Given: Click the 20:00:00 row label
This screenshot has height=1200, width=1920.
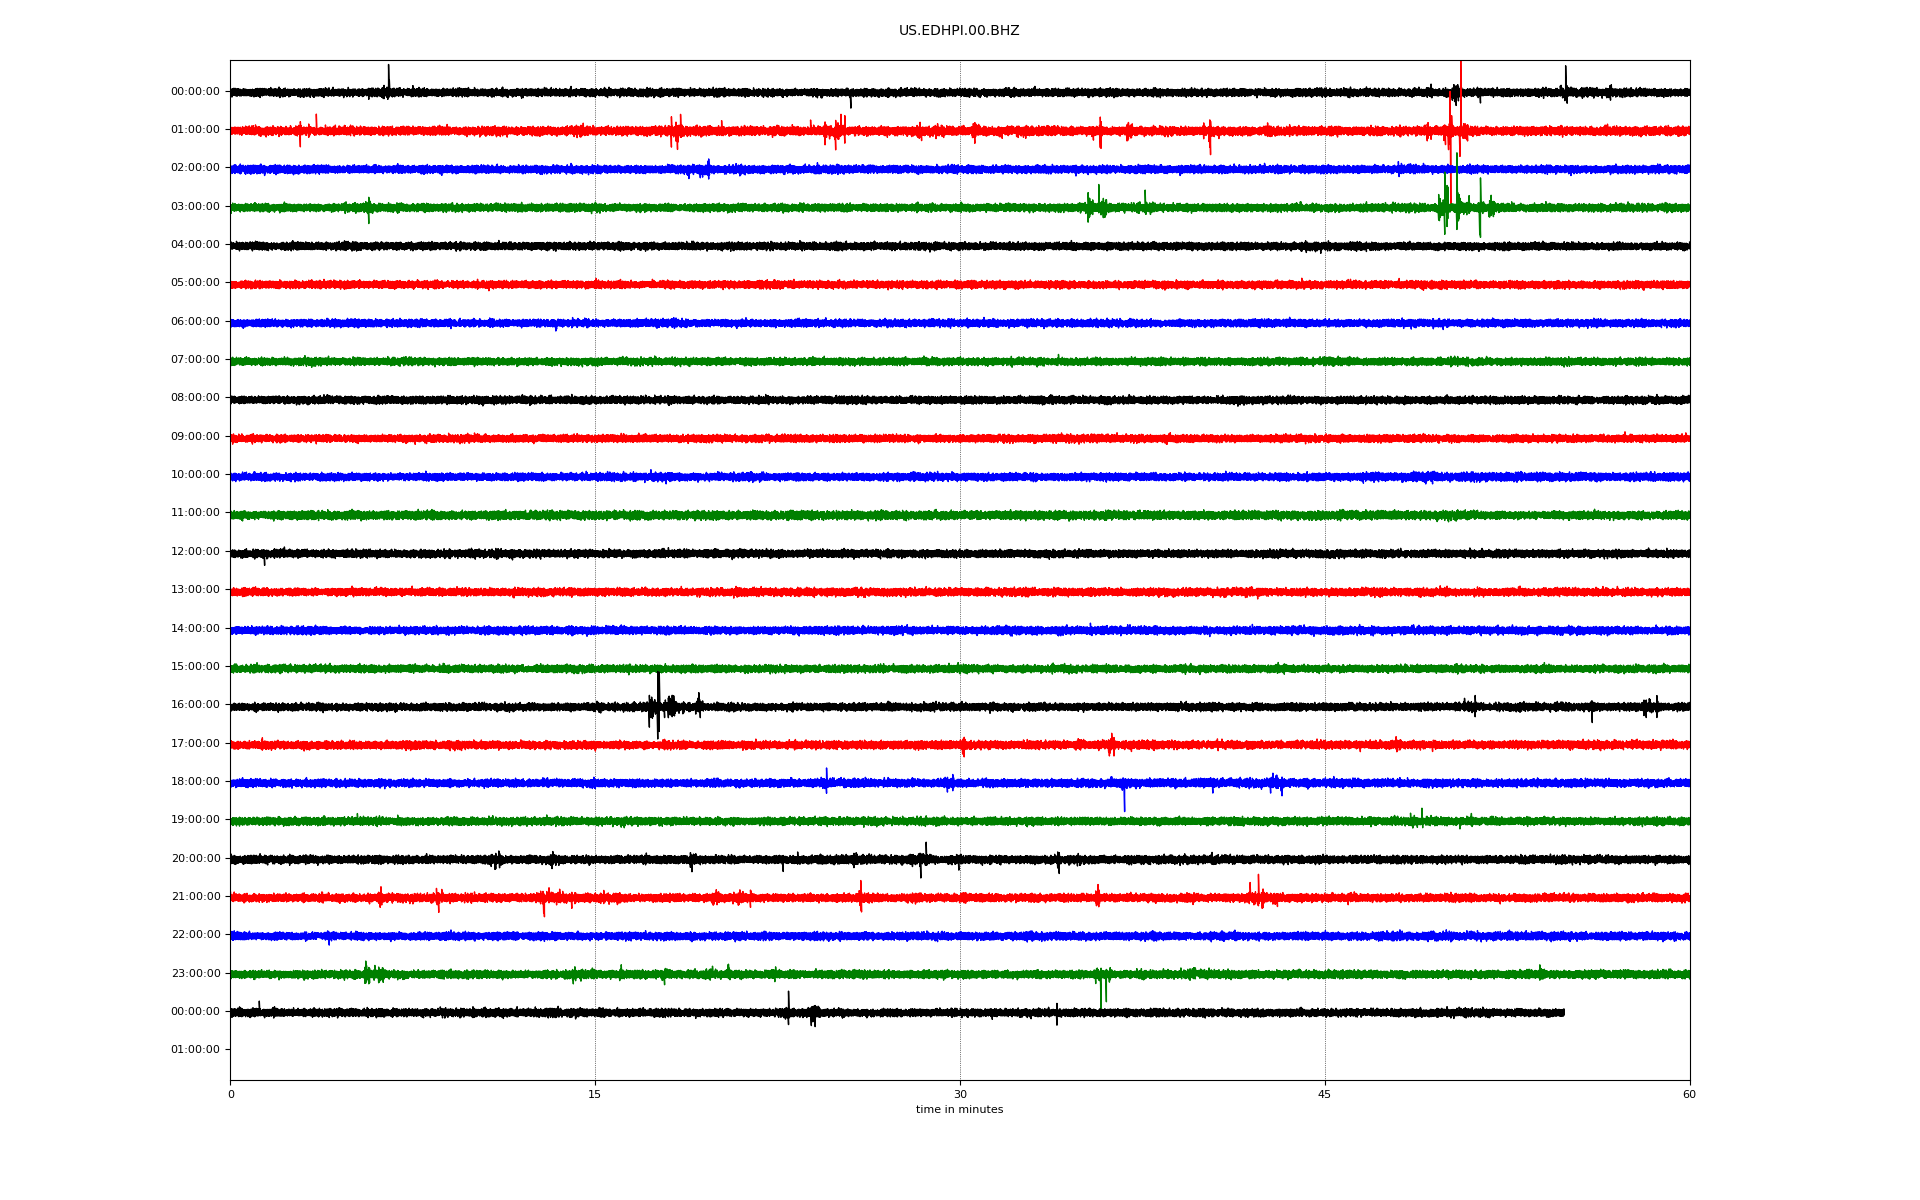Looking at the screenshot, I should 195,859.
